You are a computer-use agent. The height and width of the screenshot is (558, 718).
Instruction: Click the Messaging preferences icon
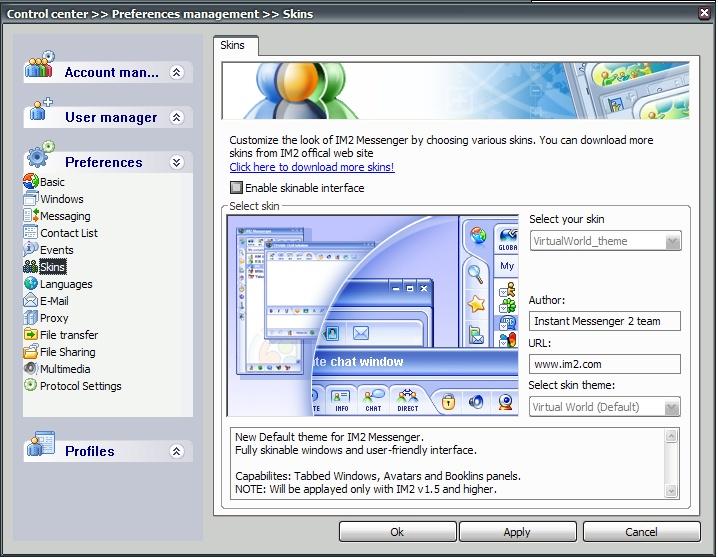tap(31, 215)
